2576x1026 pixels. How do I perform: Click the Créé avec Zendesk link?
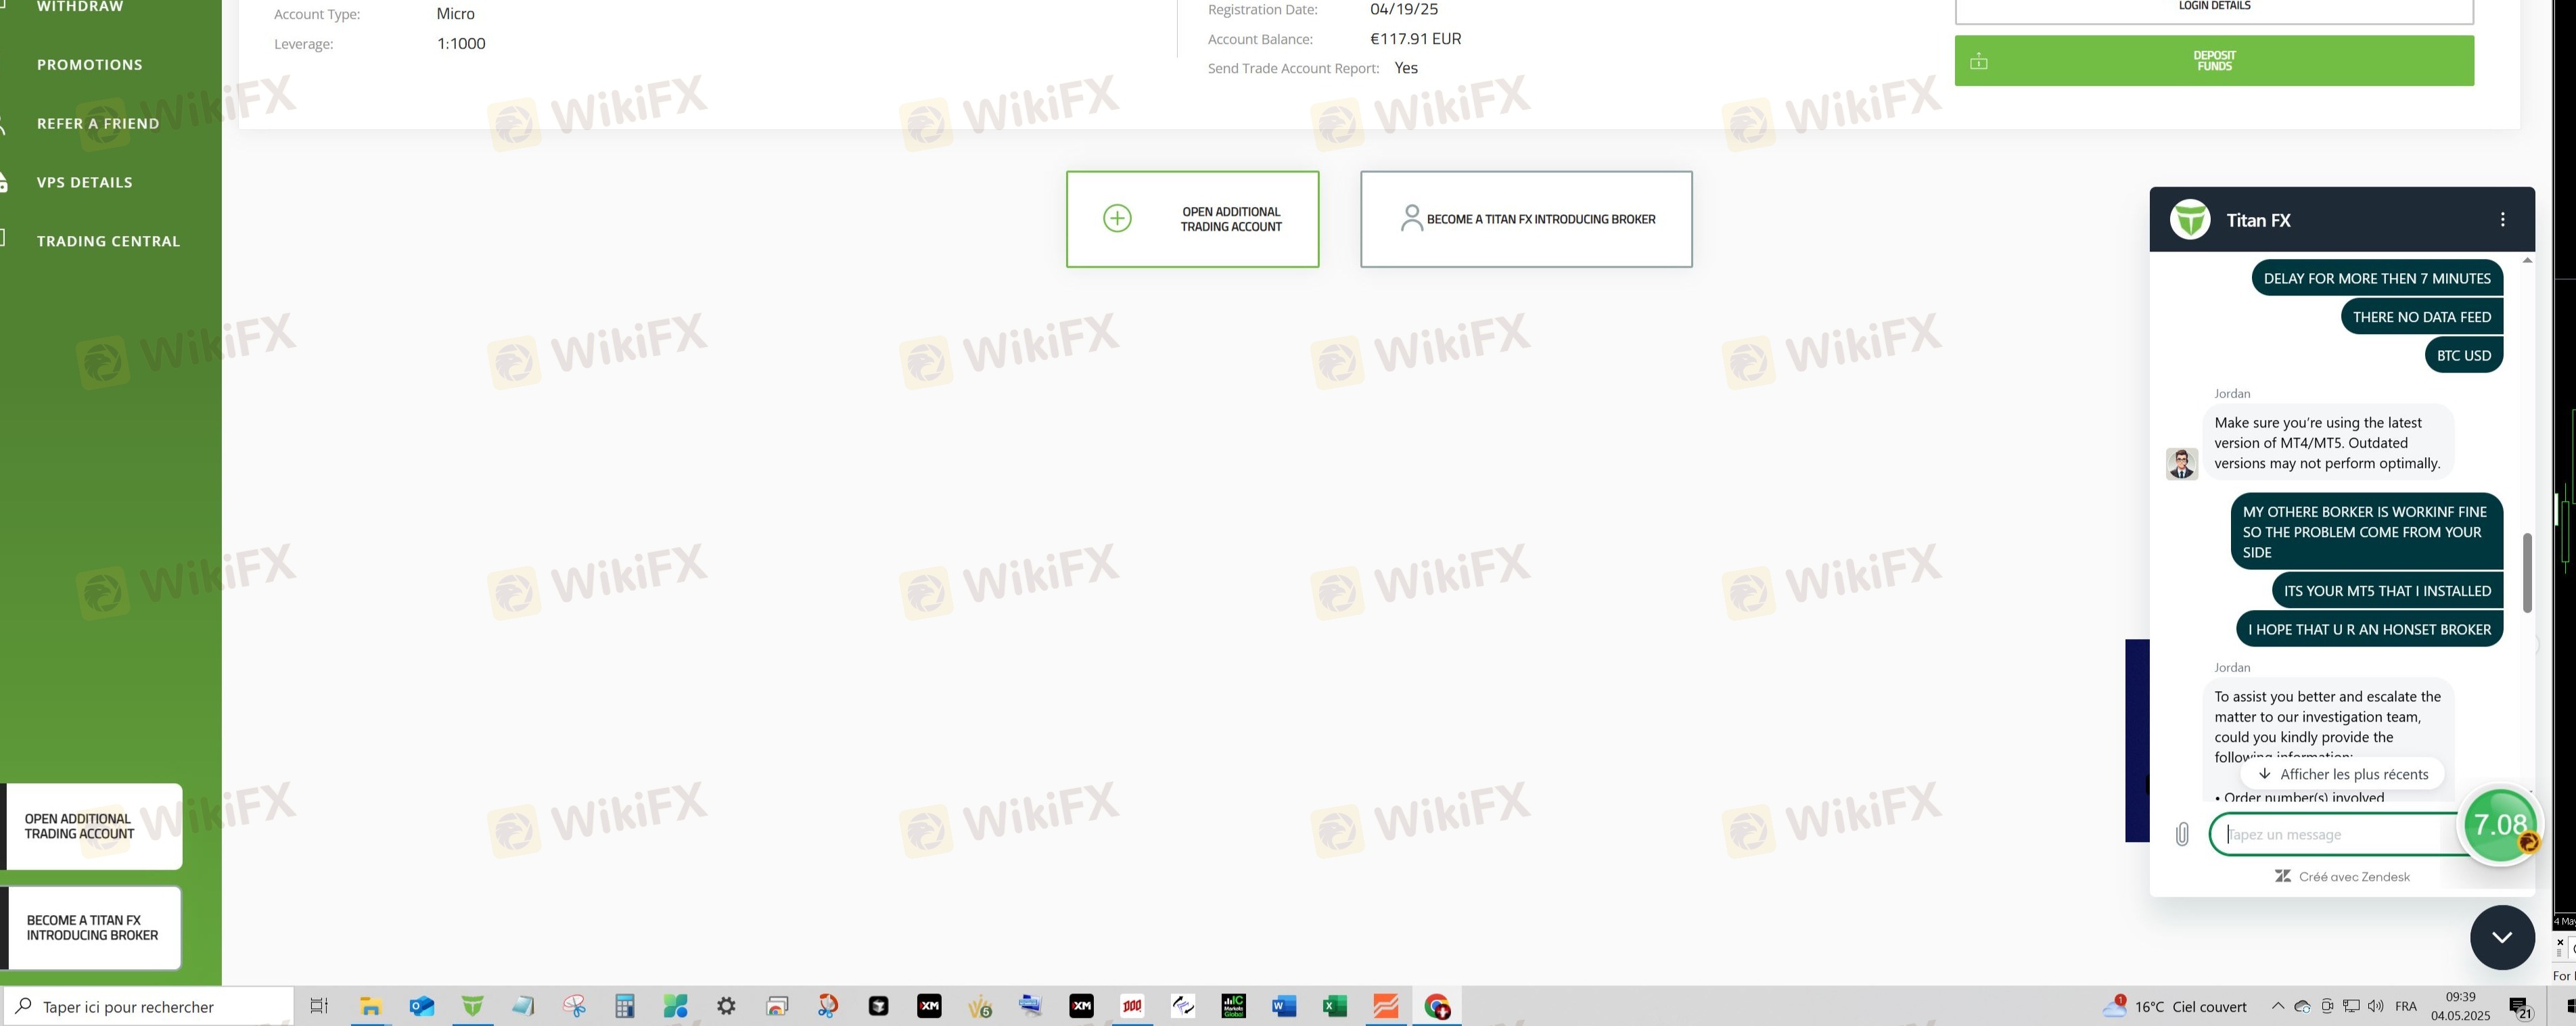[x=2342, y=876]
